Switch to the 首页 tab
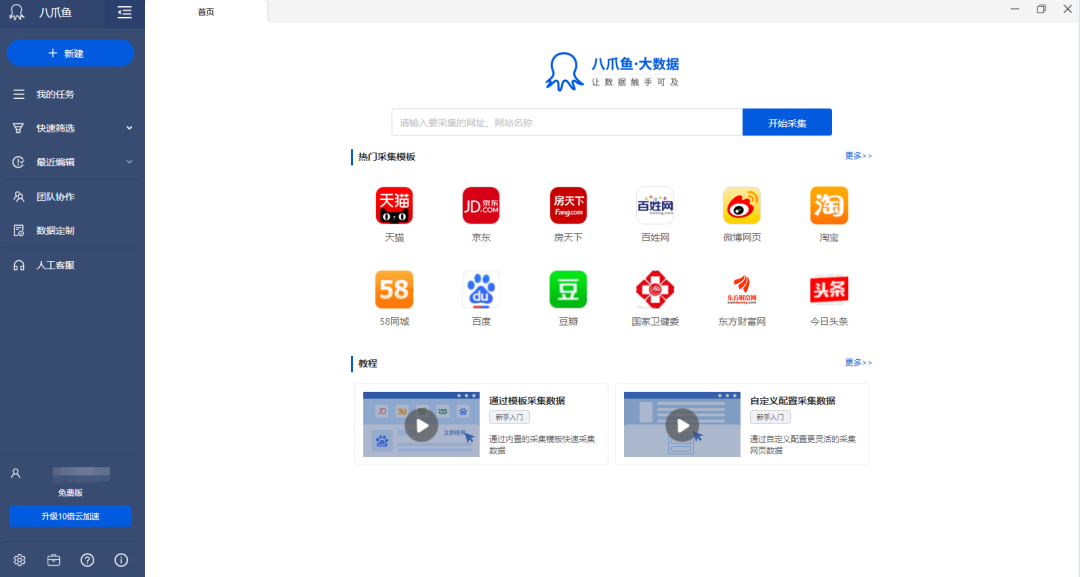This screenshot has width=1080, height=577. pyautogui.click(x=206, y=12)
